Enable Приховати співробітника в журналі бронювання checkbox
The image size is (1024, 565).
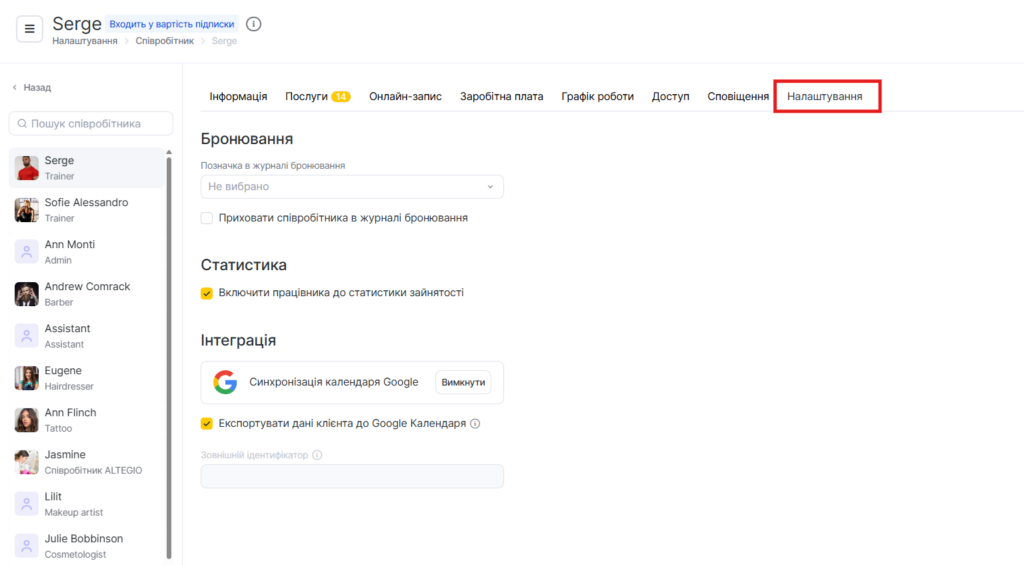coord(207,218)
